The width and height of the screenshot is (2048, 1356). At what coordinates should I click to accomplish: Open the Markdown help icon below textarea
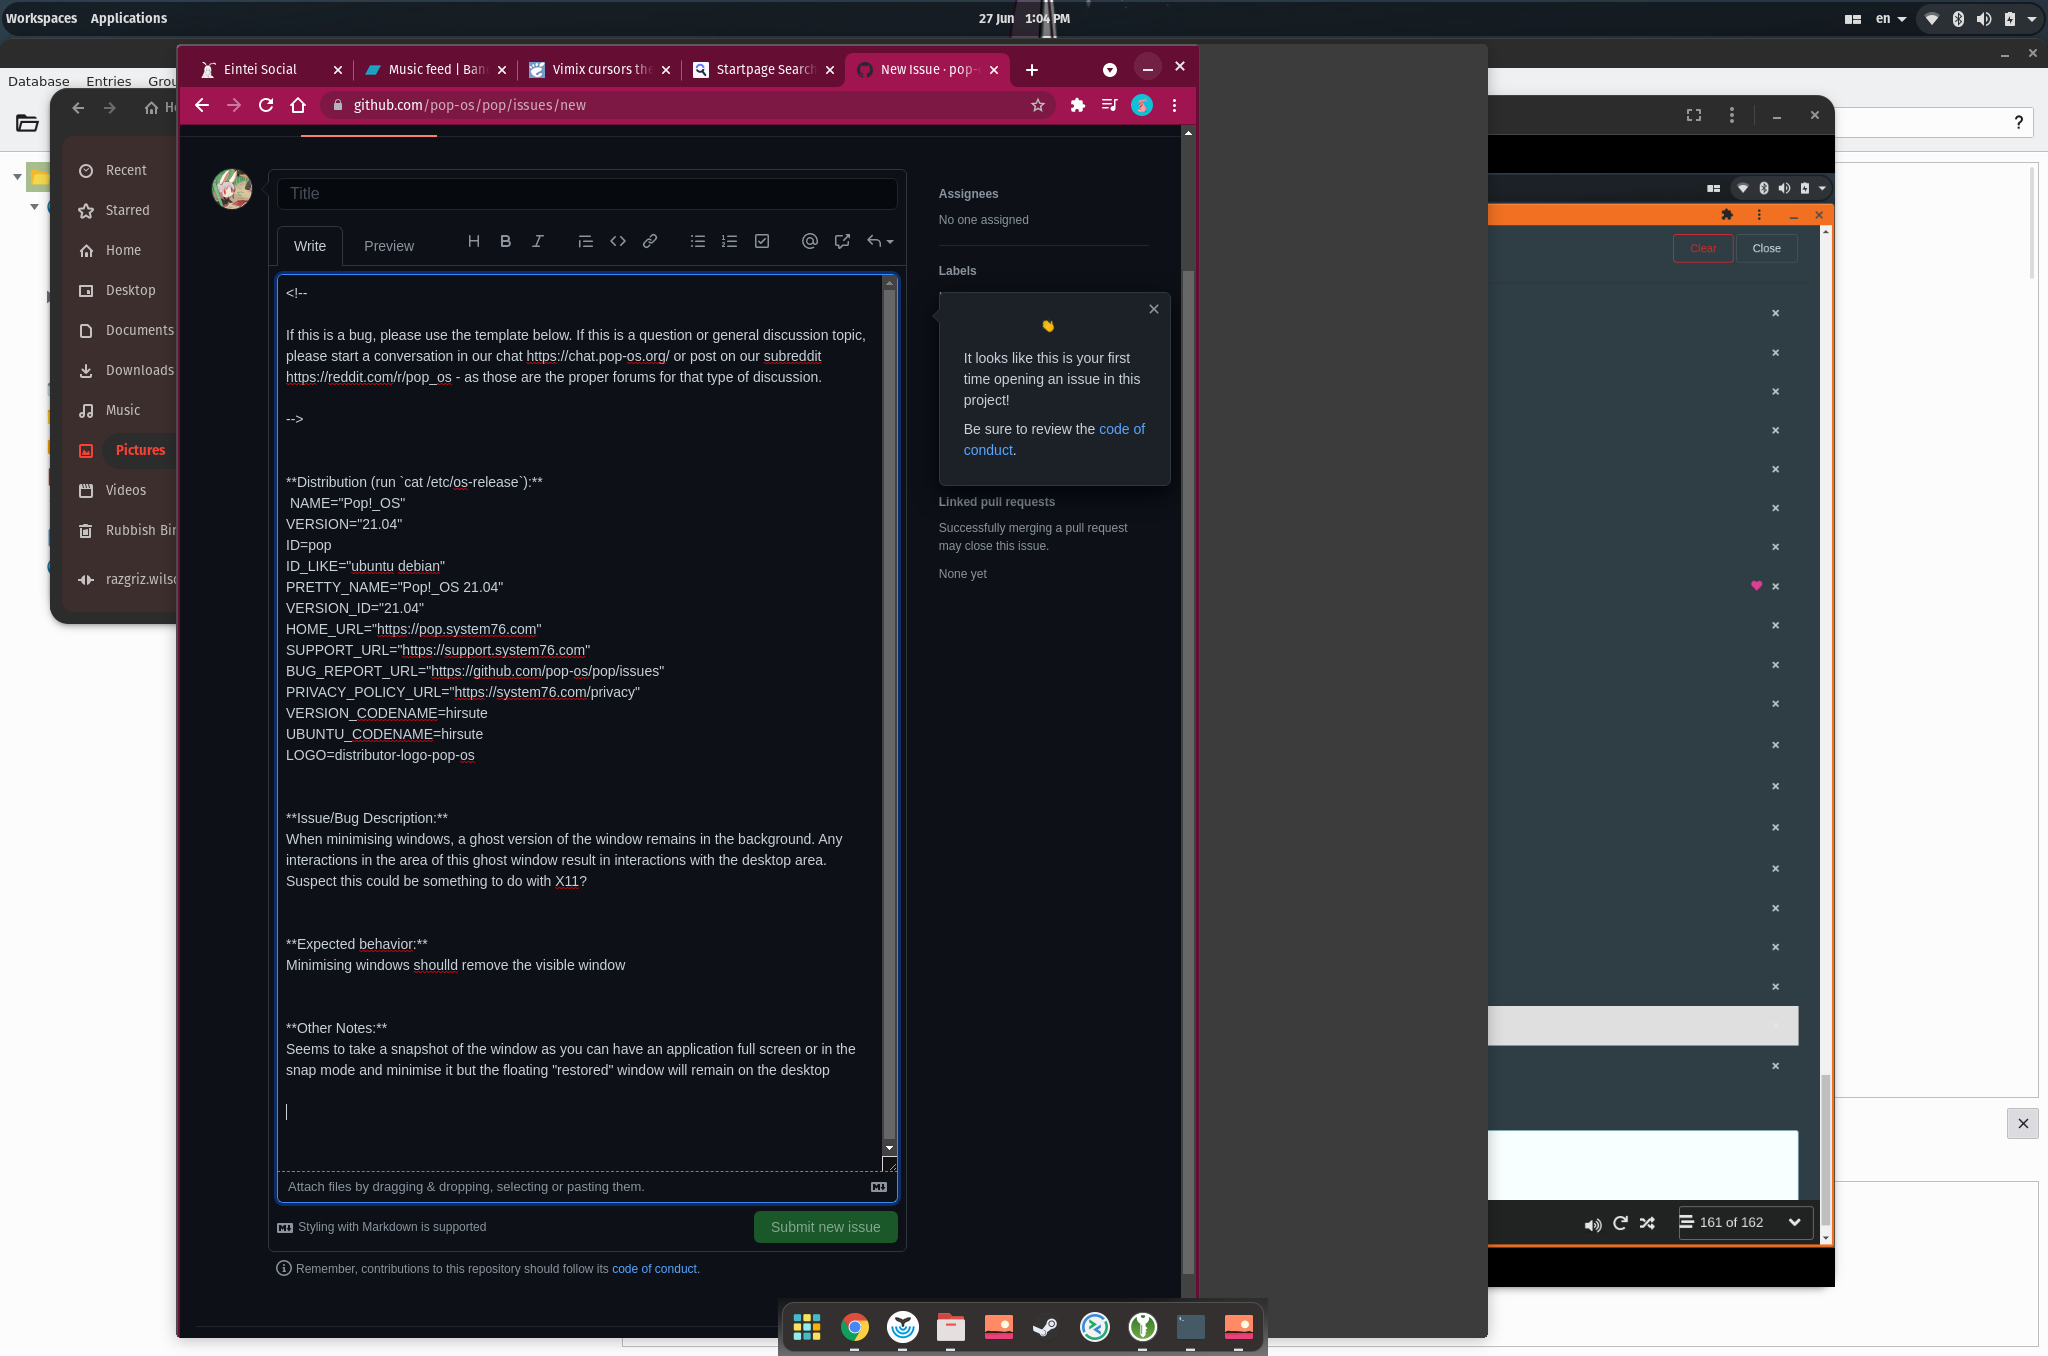(879, 1187)
